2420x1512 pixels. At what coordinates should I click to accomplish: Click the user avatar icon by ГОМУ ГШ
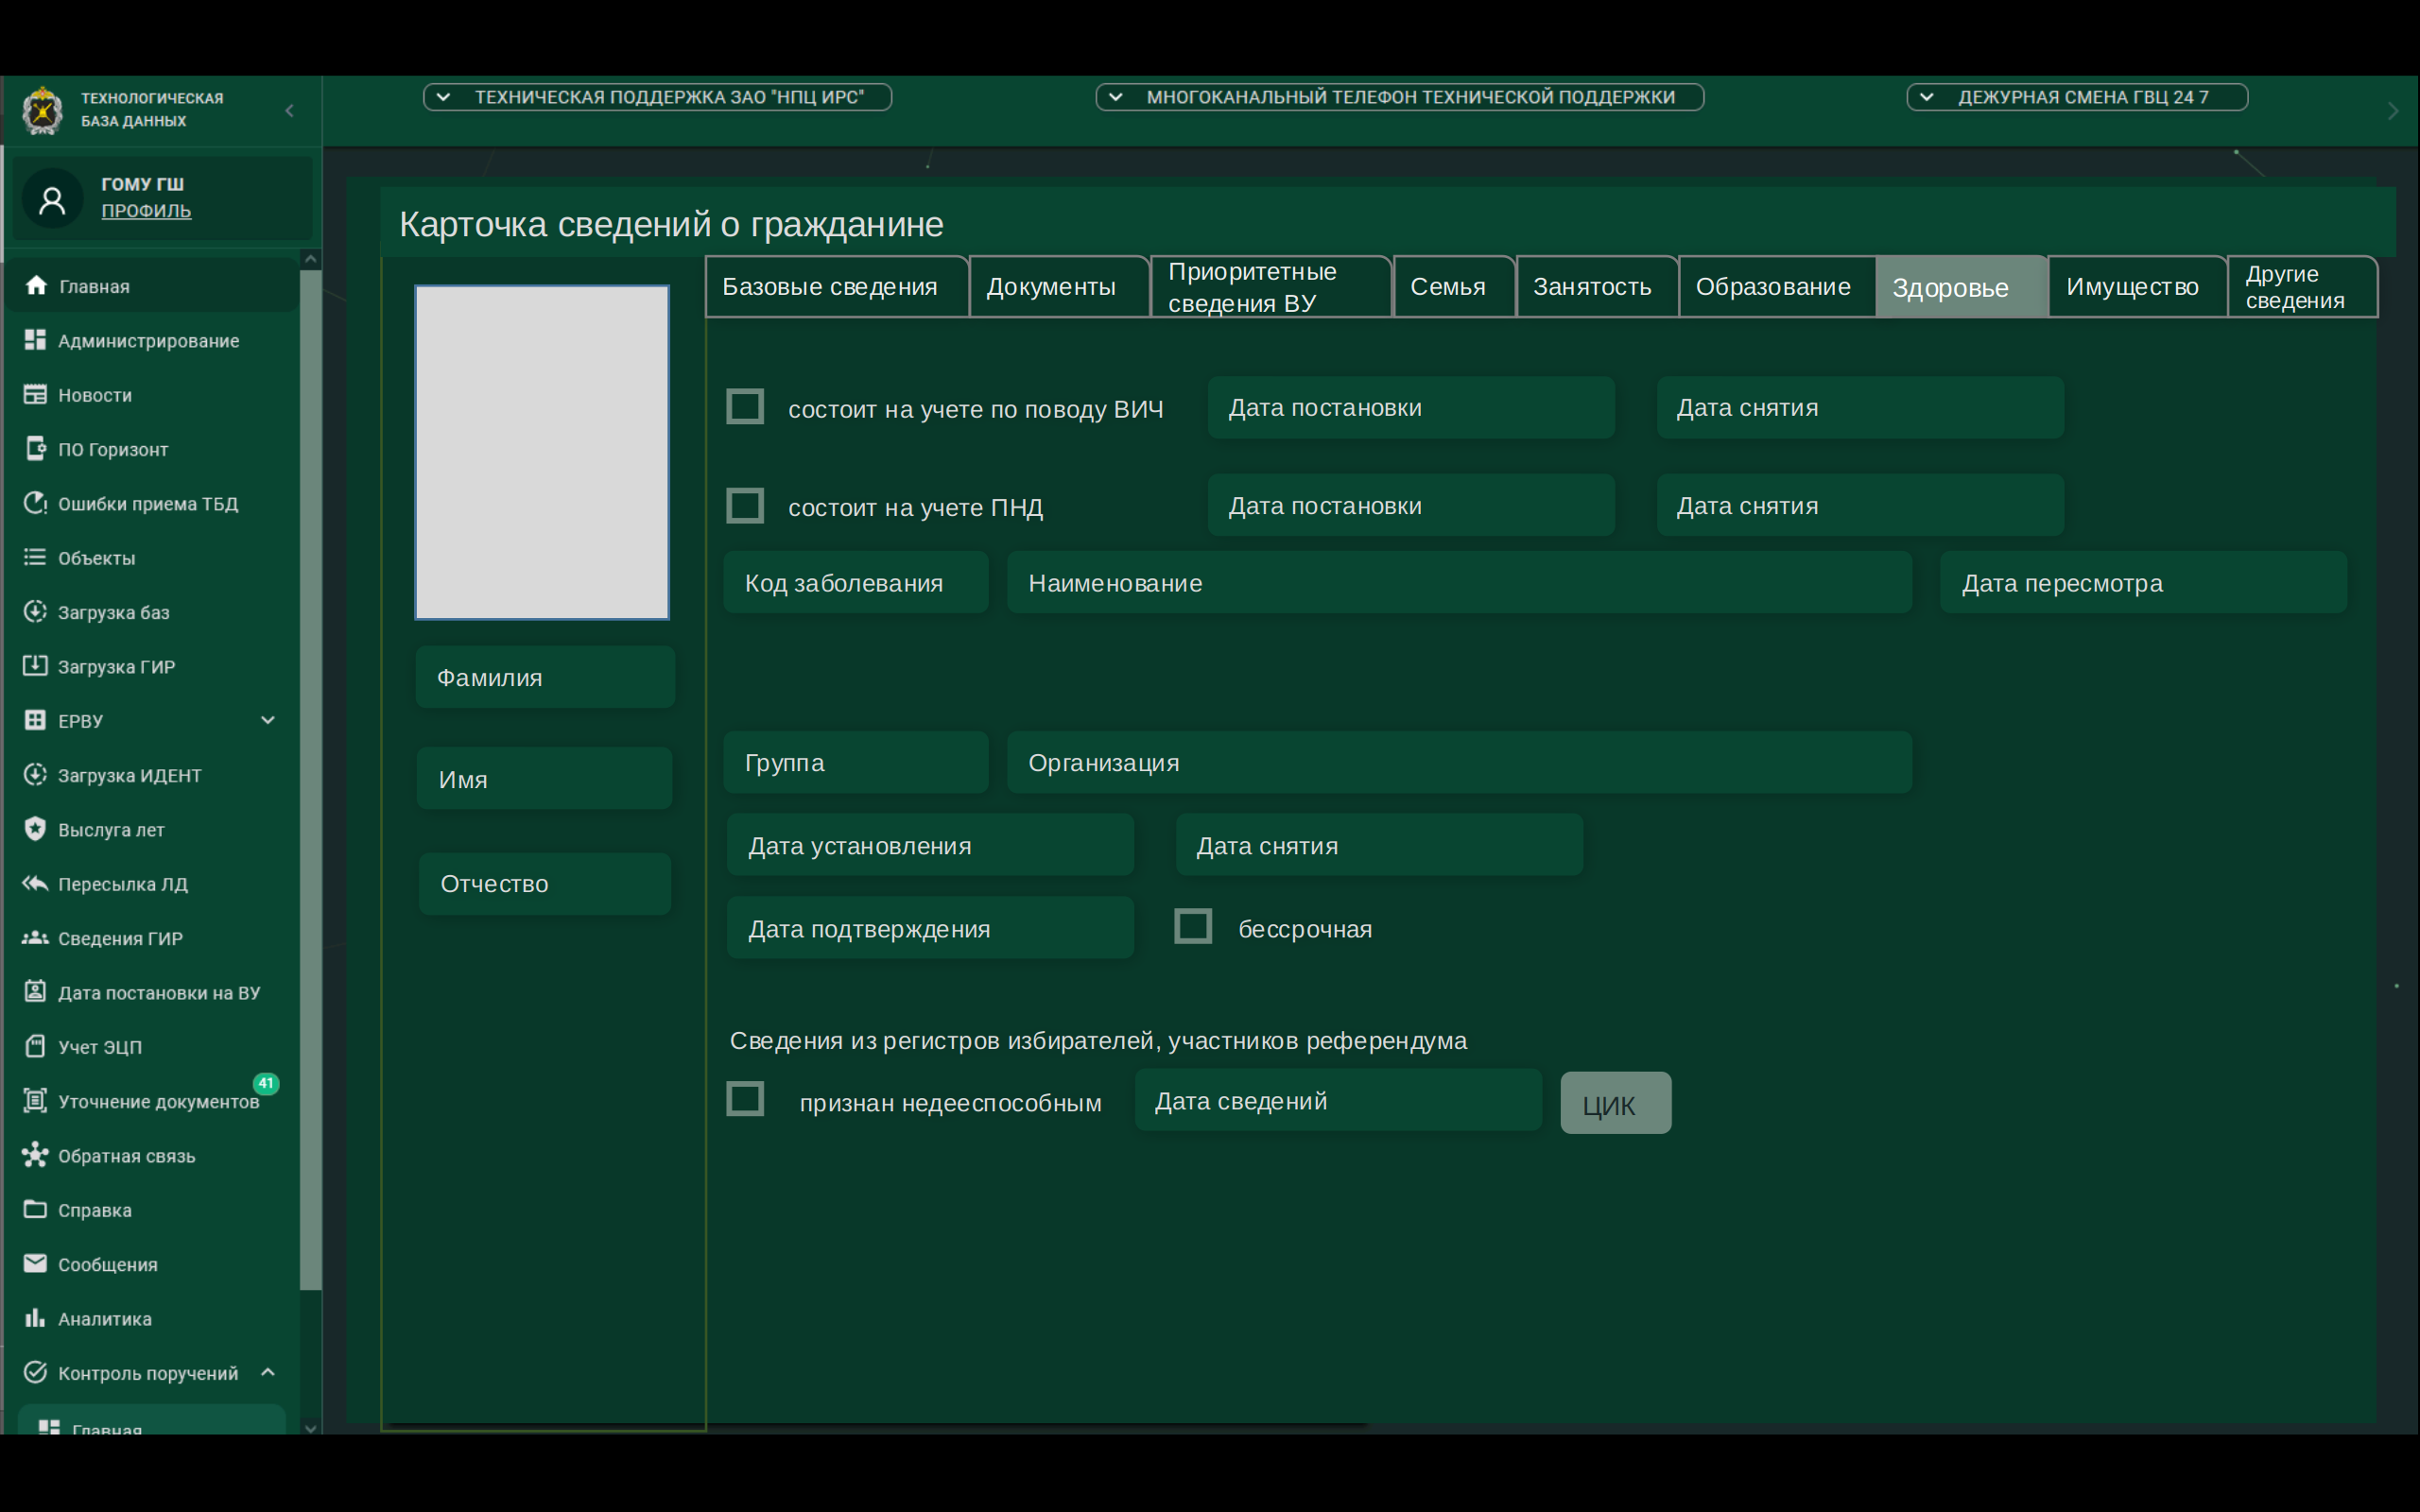[x=52, y=199]
